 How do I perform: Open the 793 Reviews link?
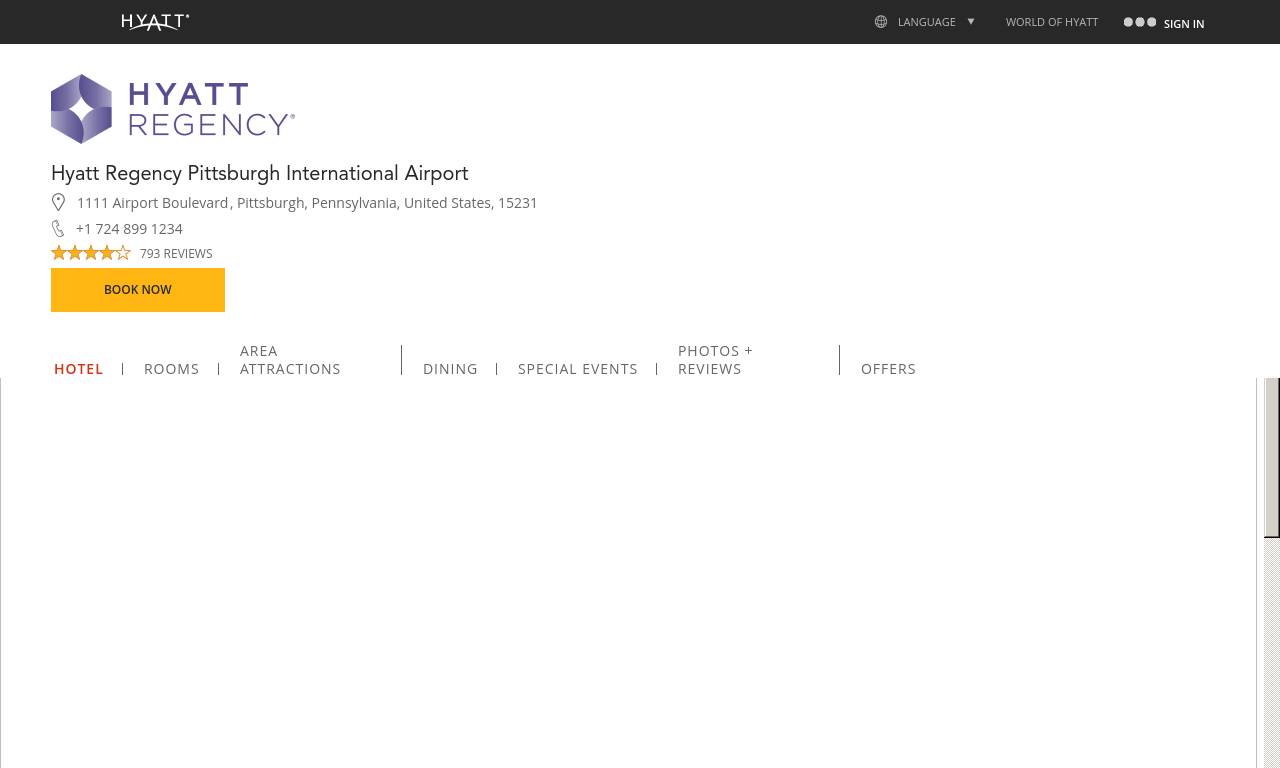click(x=176, y=254)
